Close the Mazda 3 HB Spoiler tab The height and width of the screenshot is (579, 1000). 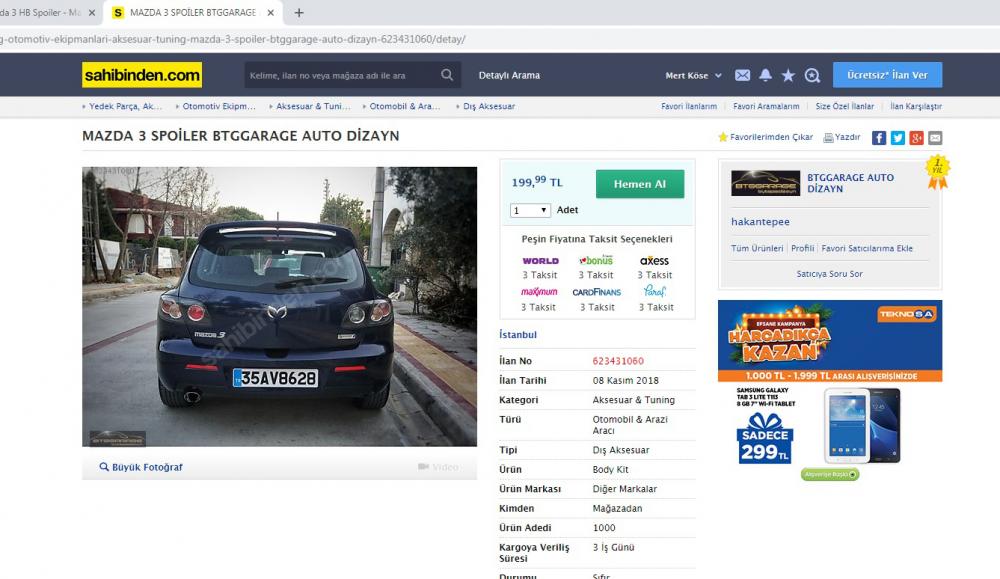point(92,13)
